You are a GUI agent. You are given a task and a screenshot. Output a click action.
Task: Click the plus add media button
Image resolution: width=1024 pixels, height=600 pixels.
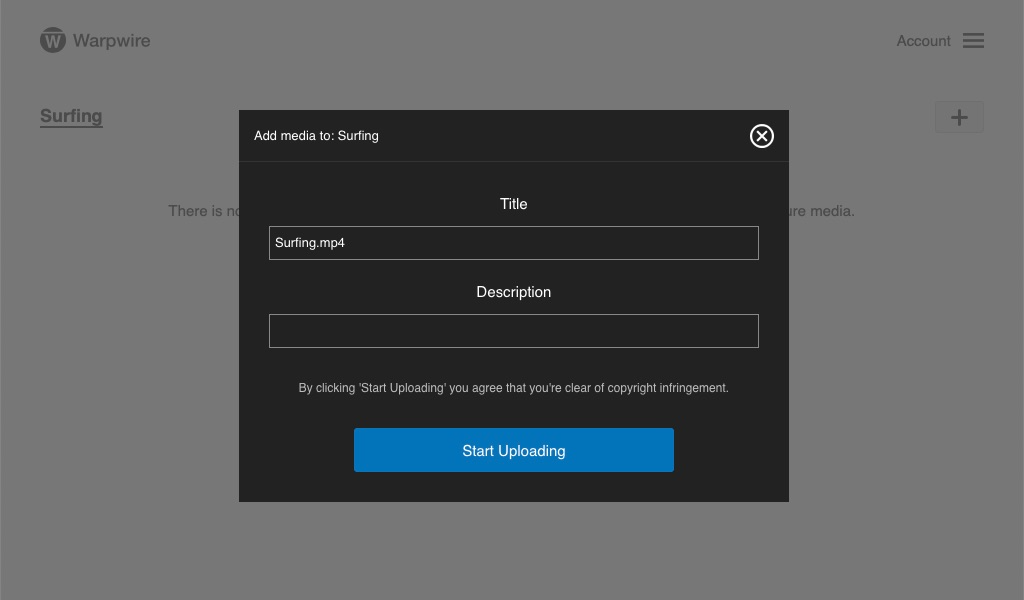959,118
